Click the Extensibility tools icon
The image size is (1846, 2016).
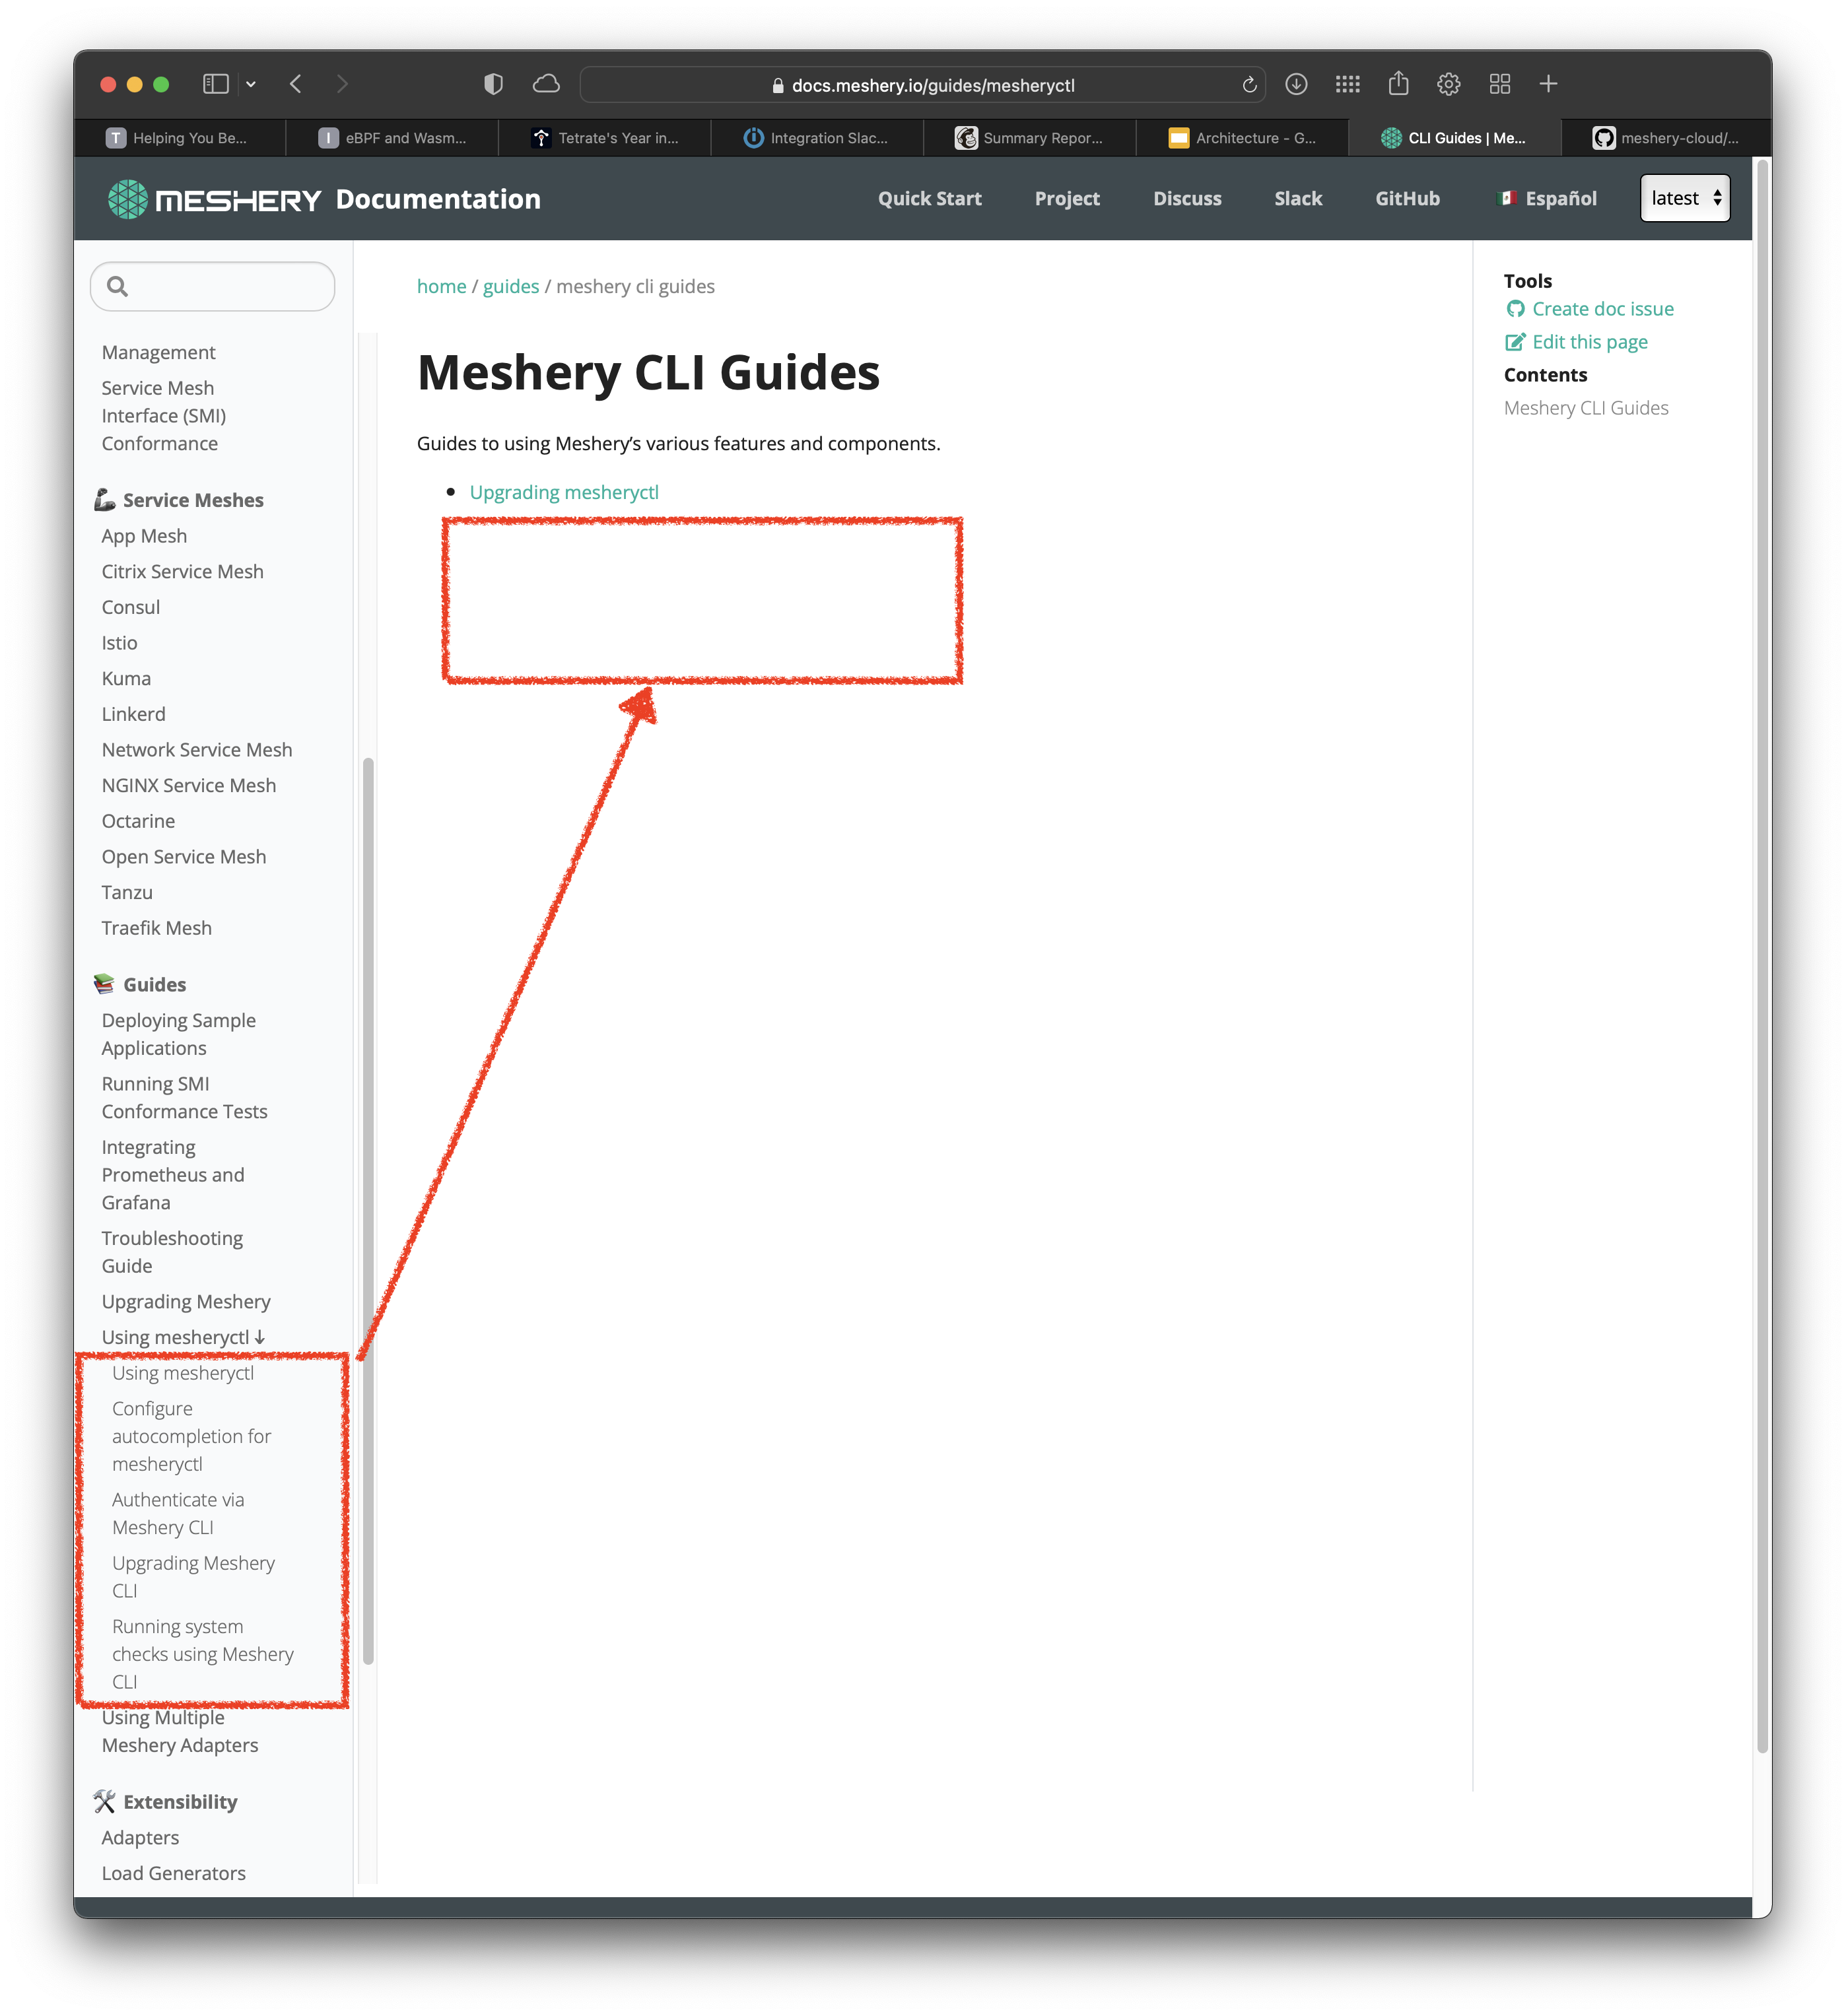[x=104, y=1801]
